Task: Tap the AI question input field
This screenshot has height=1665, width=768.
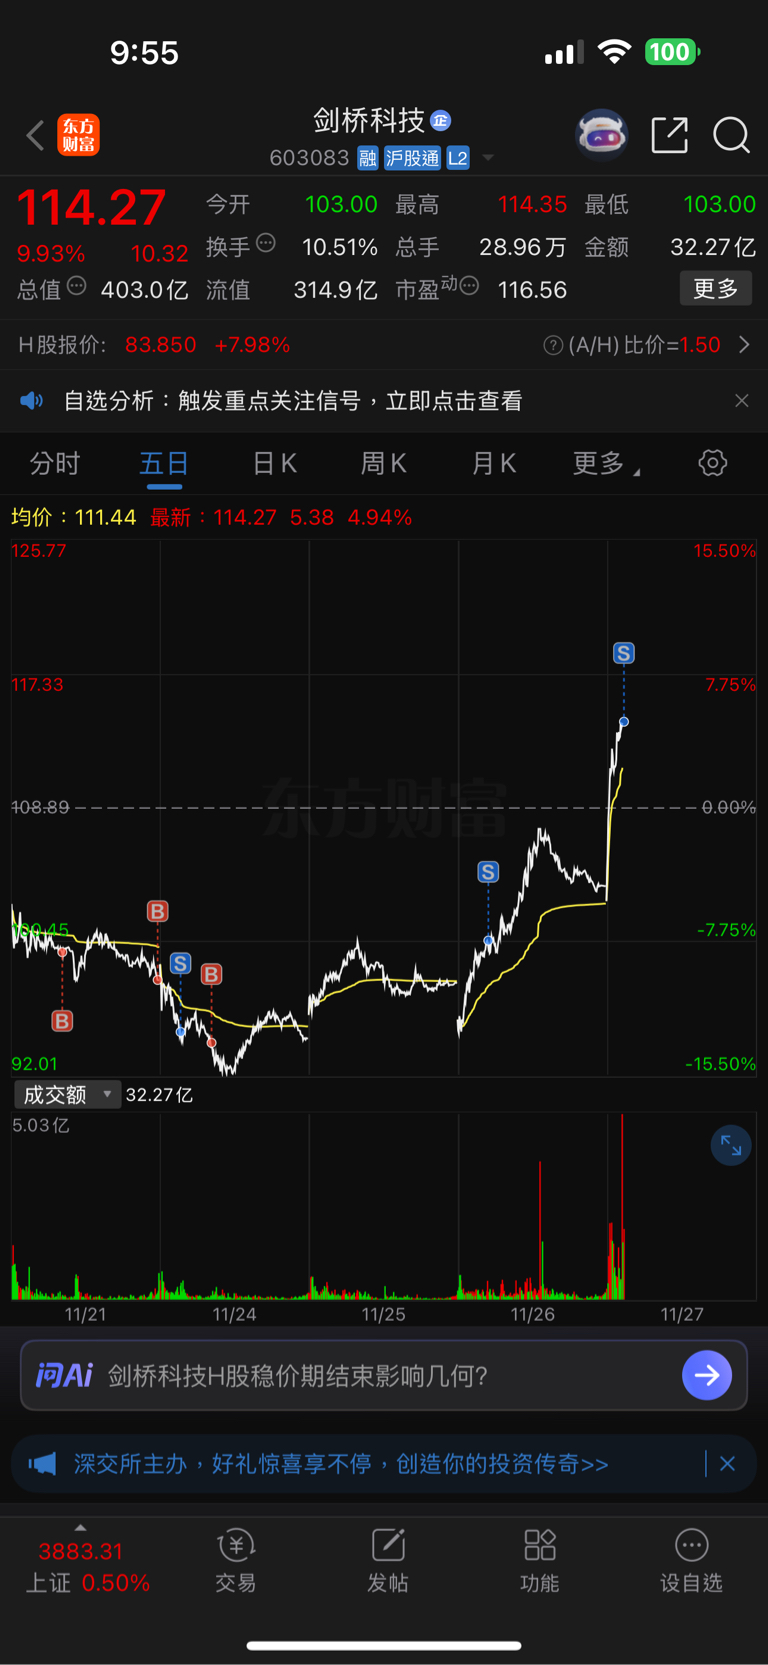Action: (384, 1376)
